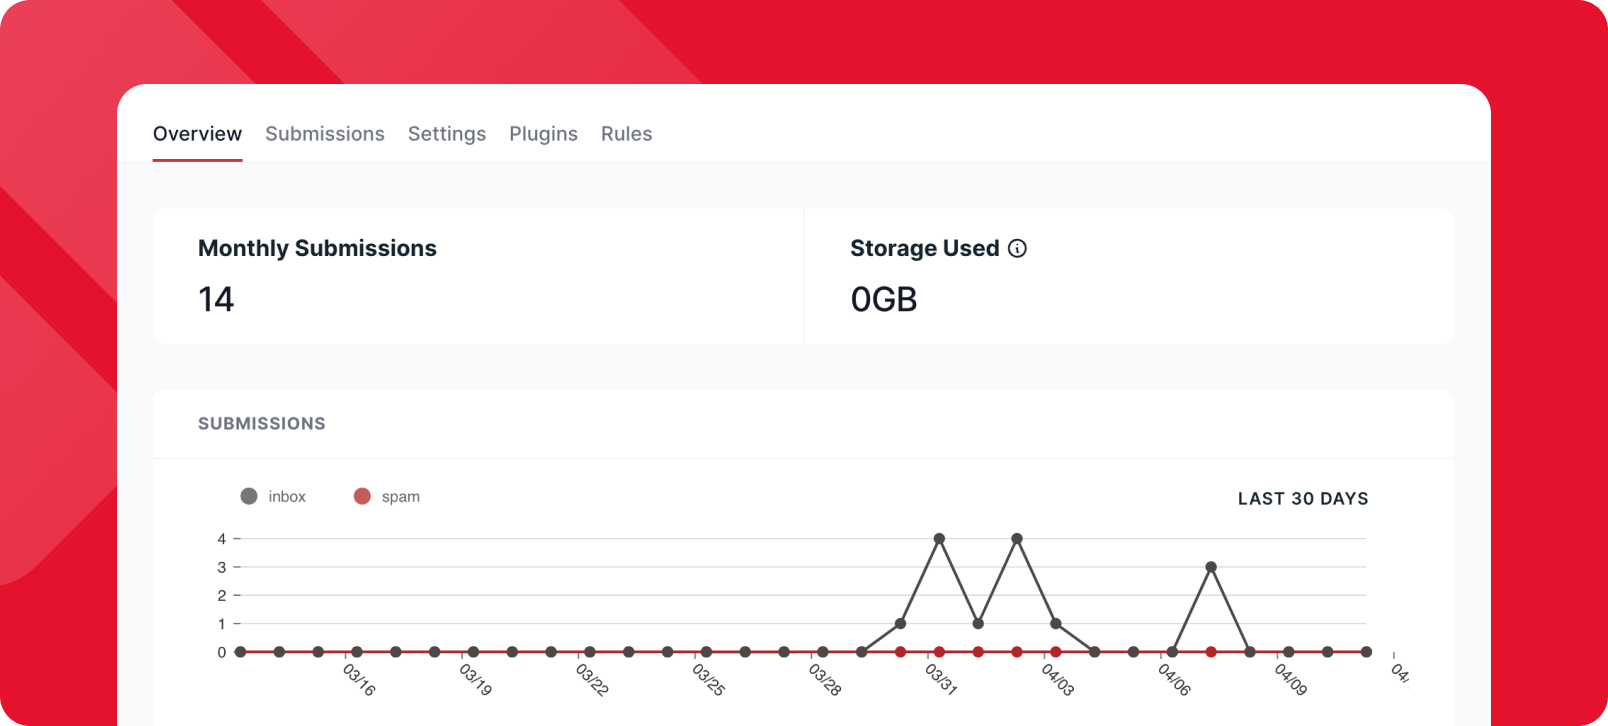Click the first inbox peak of 4 submissions
The image size is (1608, 726).
click(x=939, y=539)
